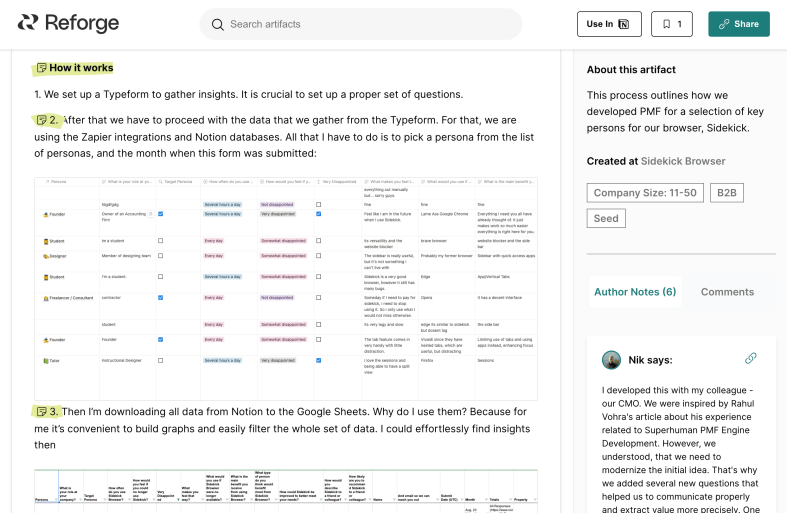787x513 pixels.
Task: Click the Share button
Action: 738,24
